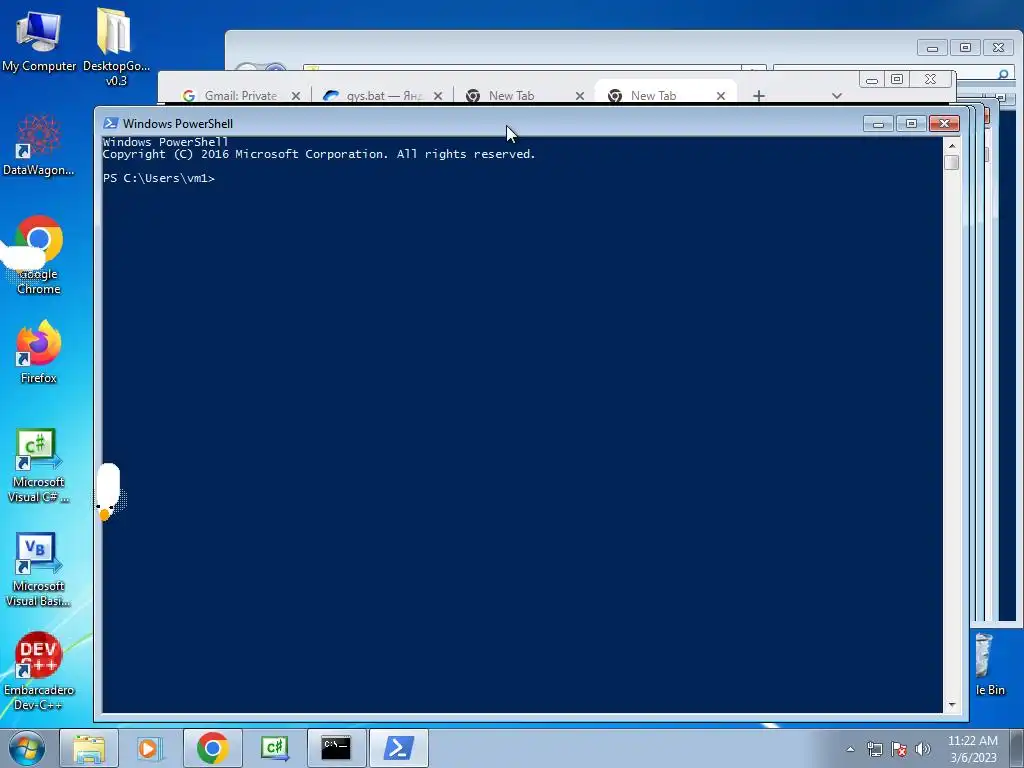The image size is (1024, 768).
Task: Minimize the rearmost Explorer window
Action: pyautogui.click(x=932, y=48)
